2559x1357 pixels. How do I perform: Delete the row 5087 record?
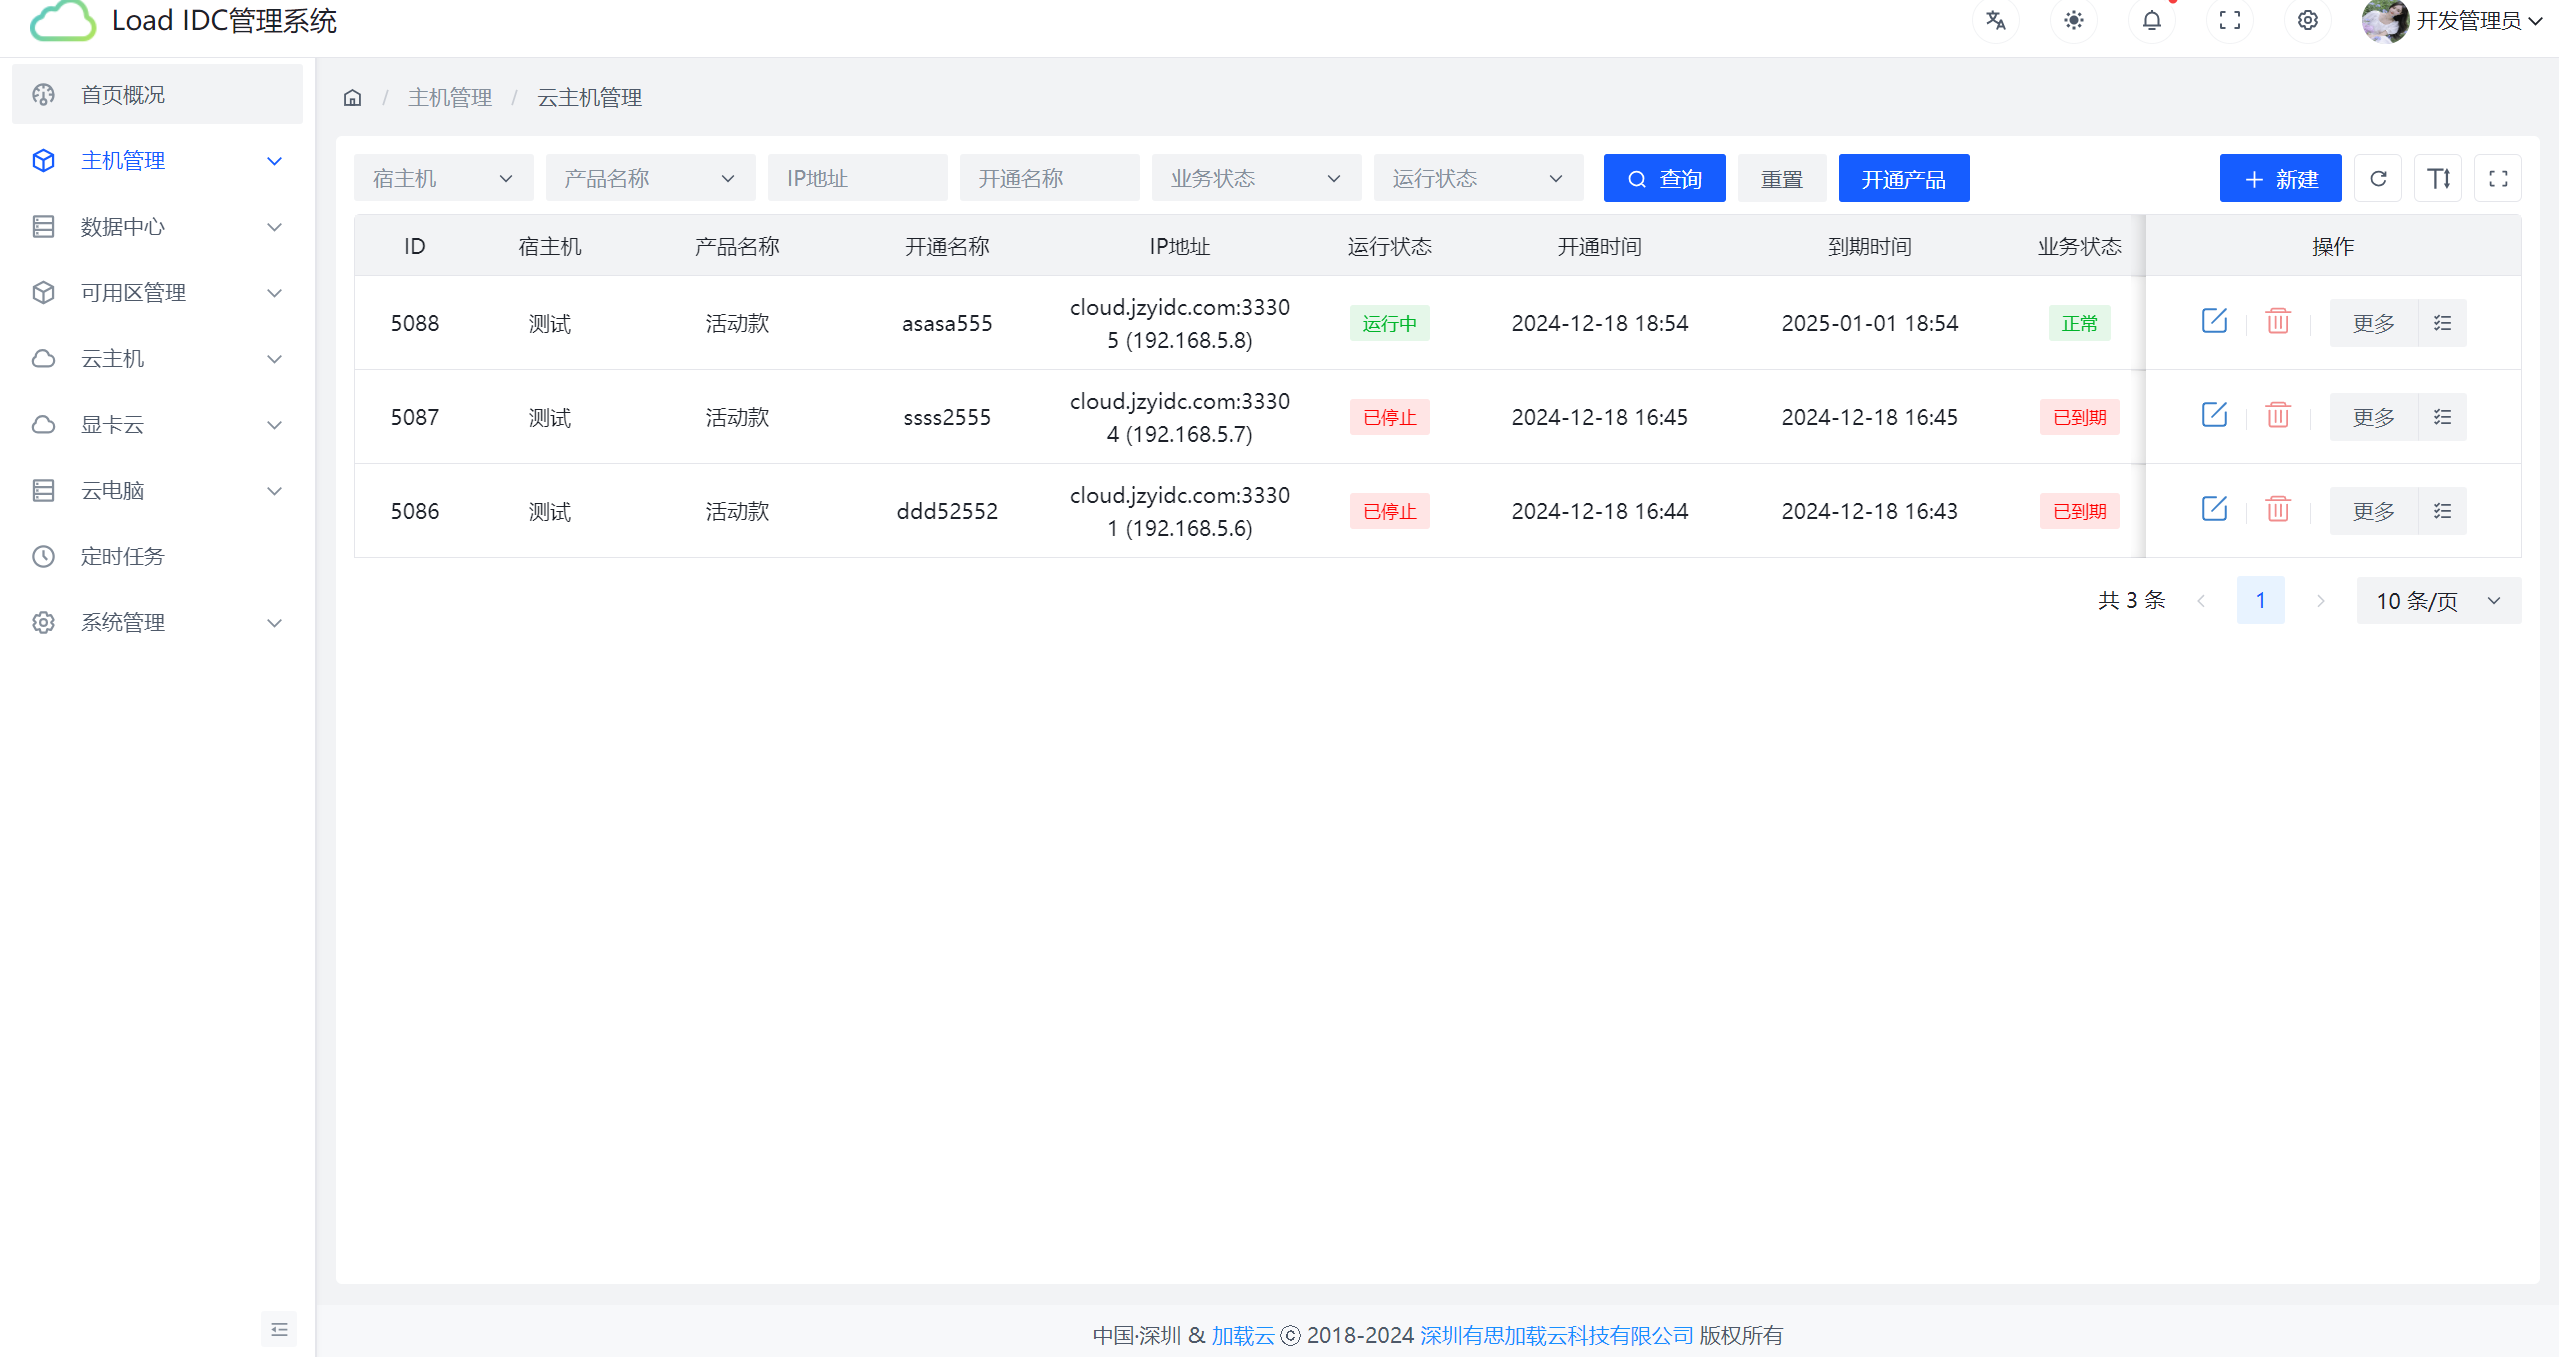coord(2278,416)
